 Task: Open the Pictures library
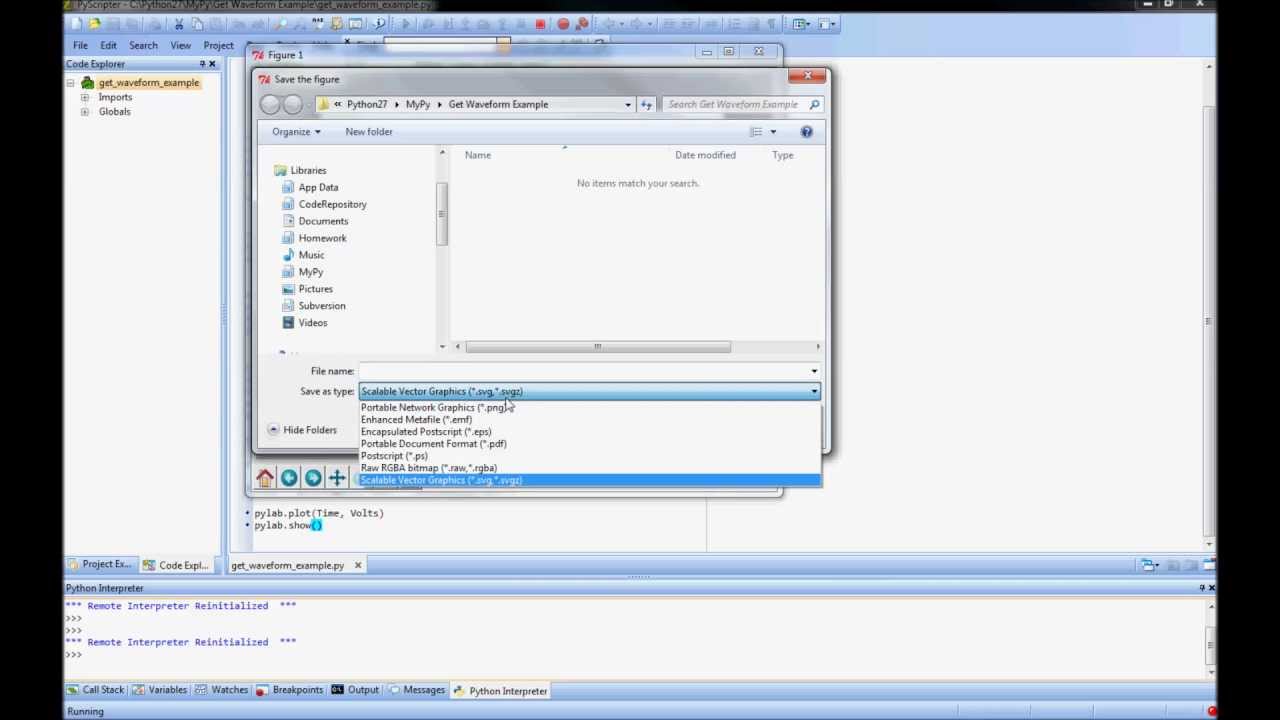(x=315, y=289)
